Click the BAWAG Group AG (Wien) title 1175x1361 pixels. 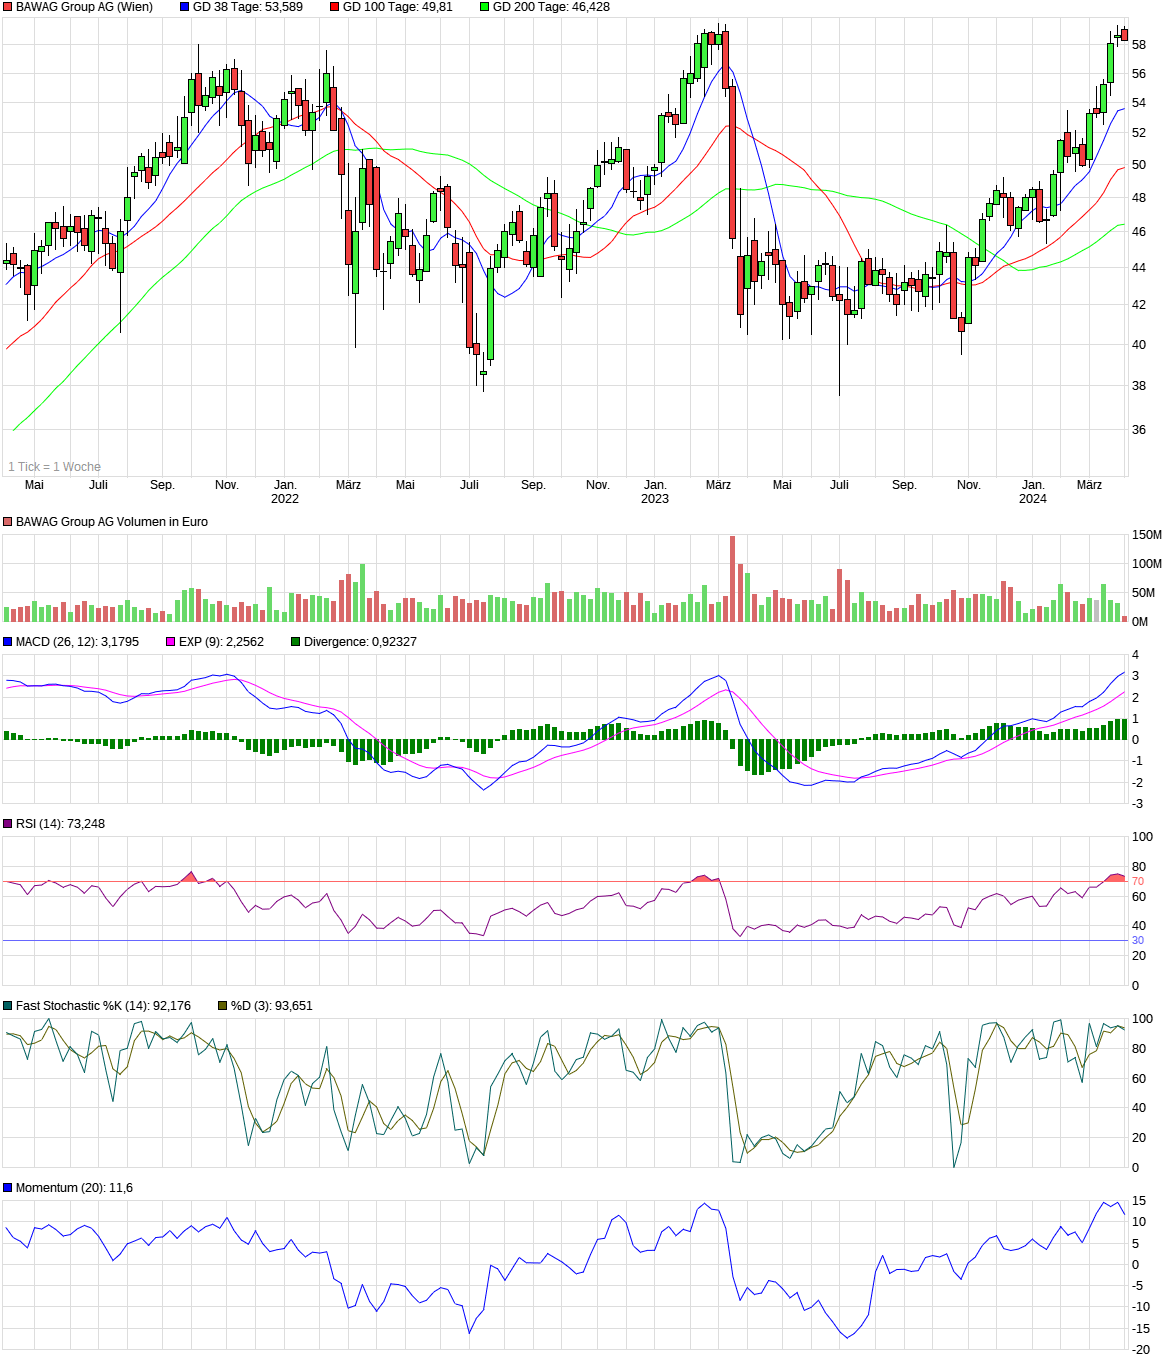pos(85,7)
